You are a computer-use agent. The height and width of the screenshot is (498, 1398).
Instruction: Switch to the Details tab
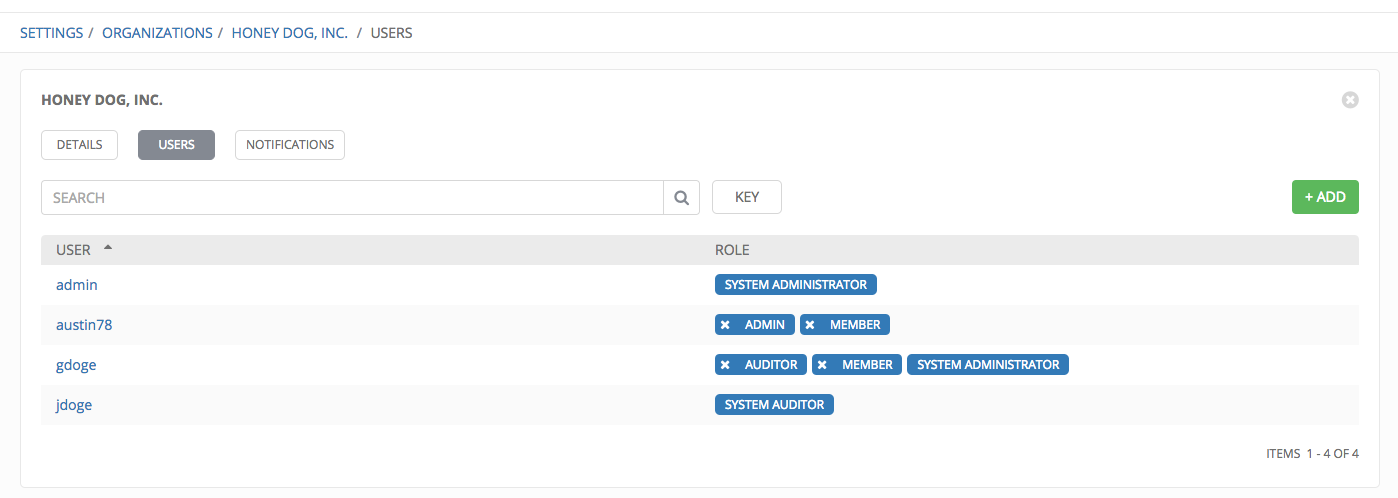(79, 145)
